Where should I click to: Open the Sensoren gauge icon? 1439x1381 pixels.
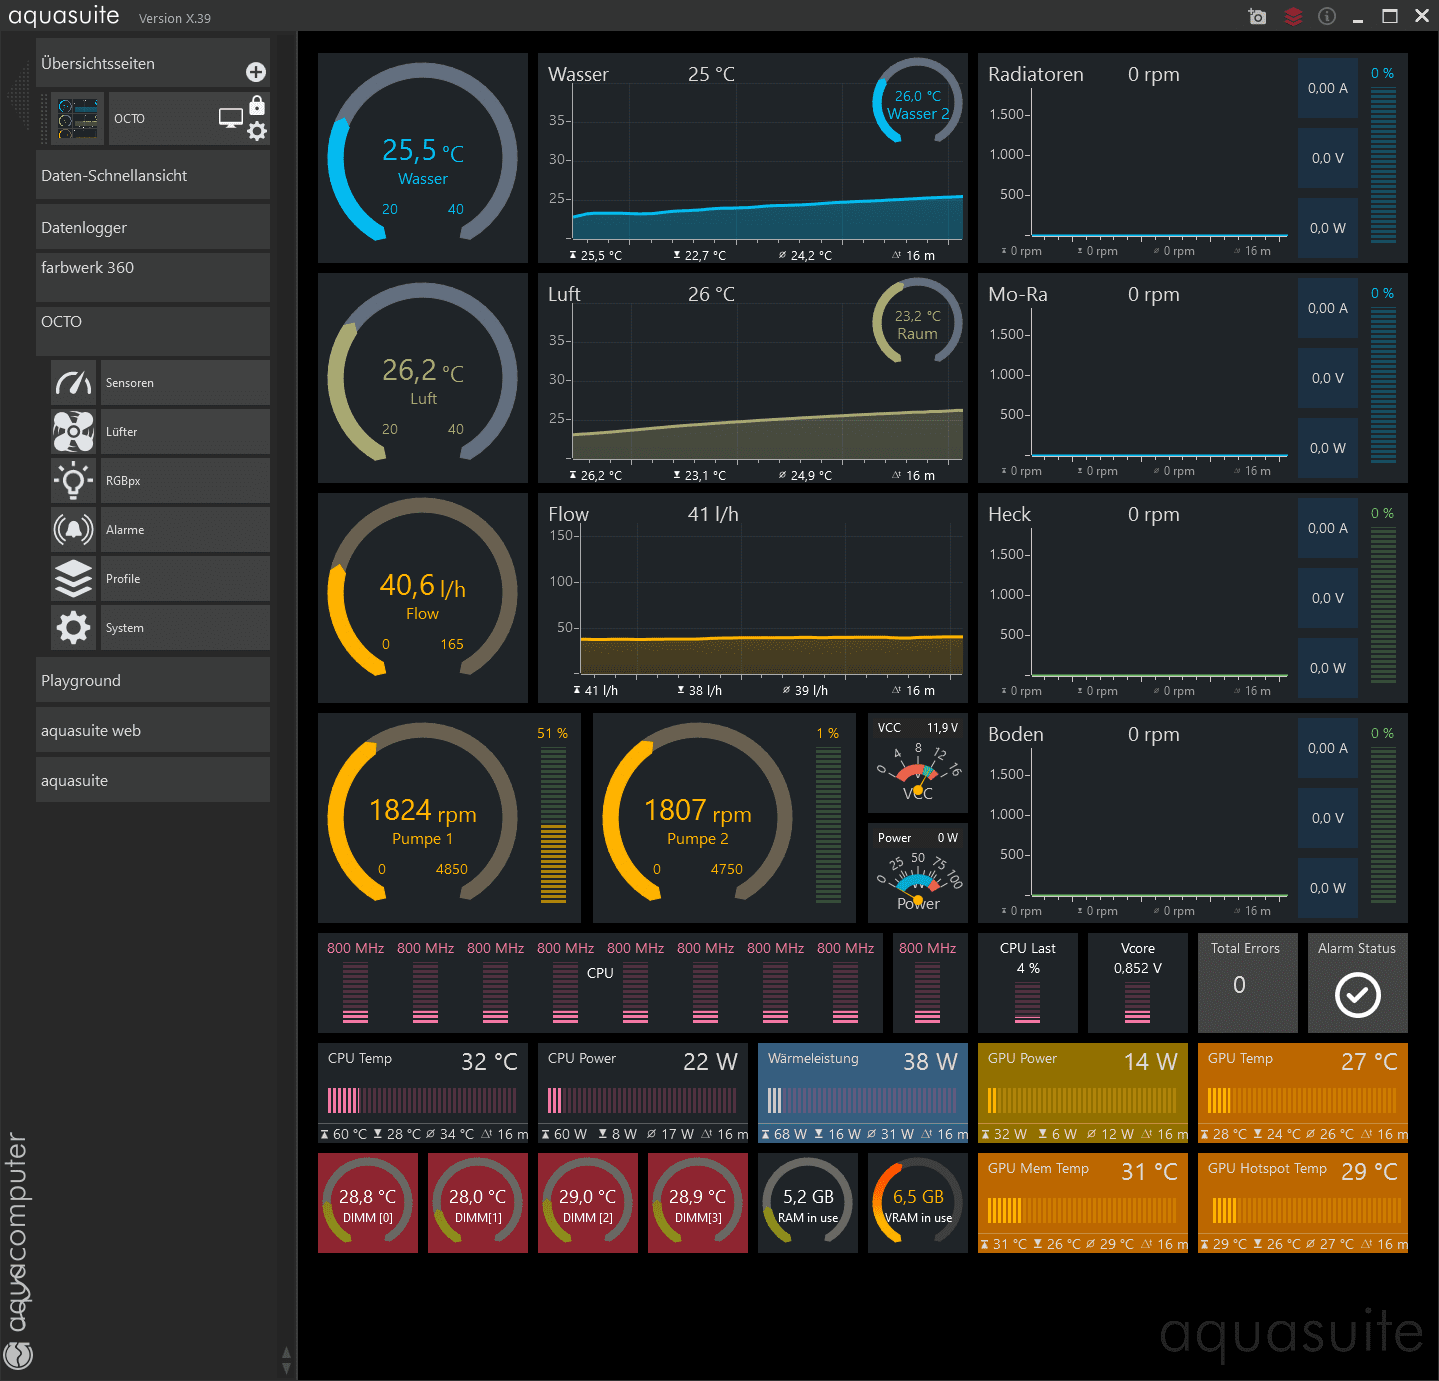click(x=74, y=383)
